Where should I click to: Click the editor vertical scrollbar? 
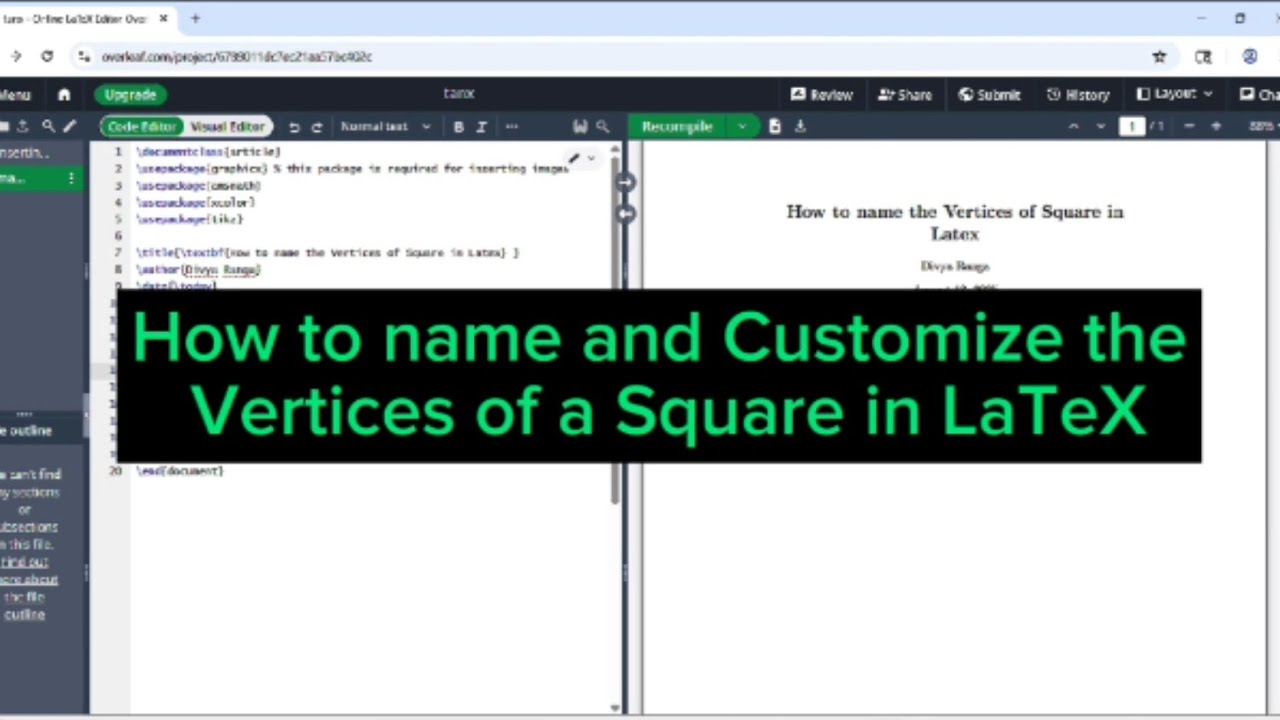coord(615,330)
